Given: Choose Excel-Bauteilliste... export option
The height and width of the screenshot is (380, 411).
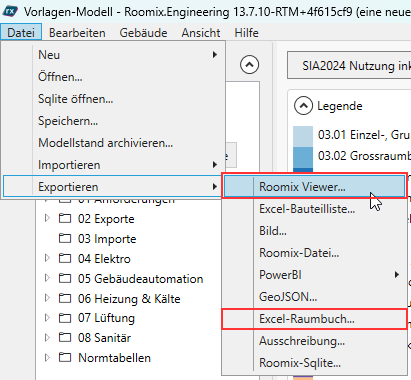Looking at the screenshot, I should (315, 209).
